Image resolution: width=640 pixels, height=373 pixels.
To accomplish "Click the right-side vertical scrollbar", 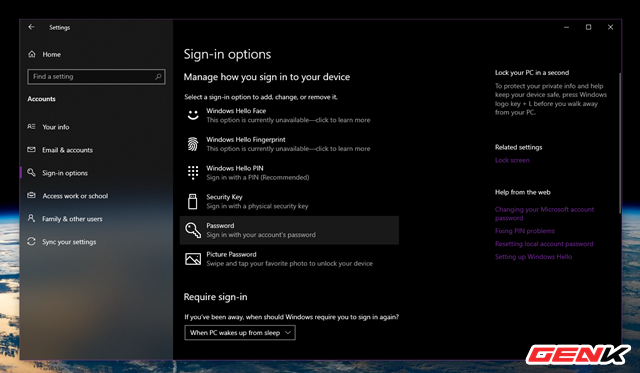I will pyautogui.click(x=620, y=143).
